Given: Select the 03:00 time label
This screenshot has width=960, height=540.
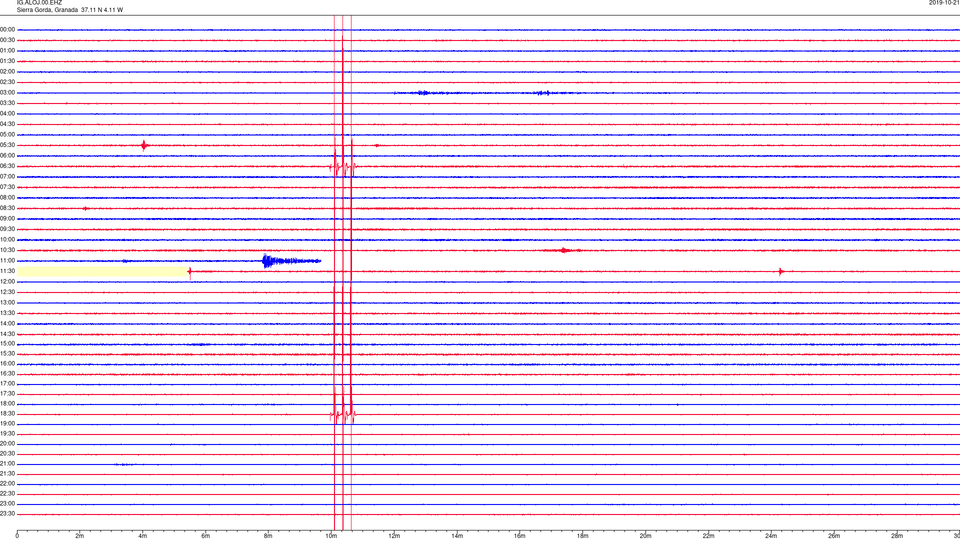Looking at the screenshot, I should (7, 92).
